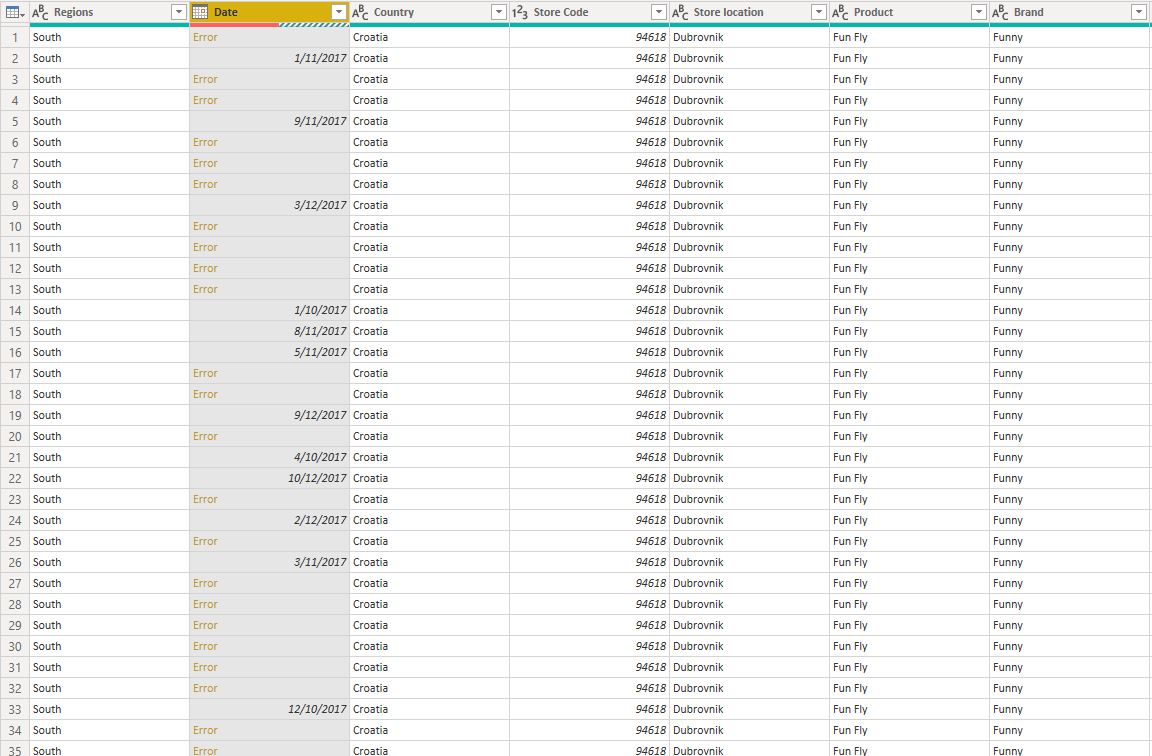Select the date cell 3/11/2017
The width and height of the screenshot is (1152, 756).
point(270,562)
